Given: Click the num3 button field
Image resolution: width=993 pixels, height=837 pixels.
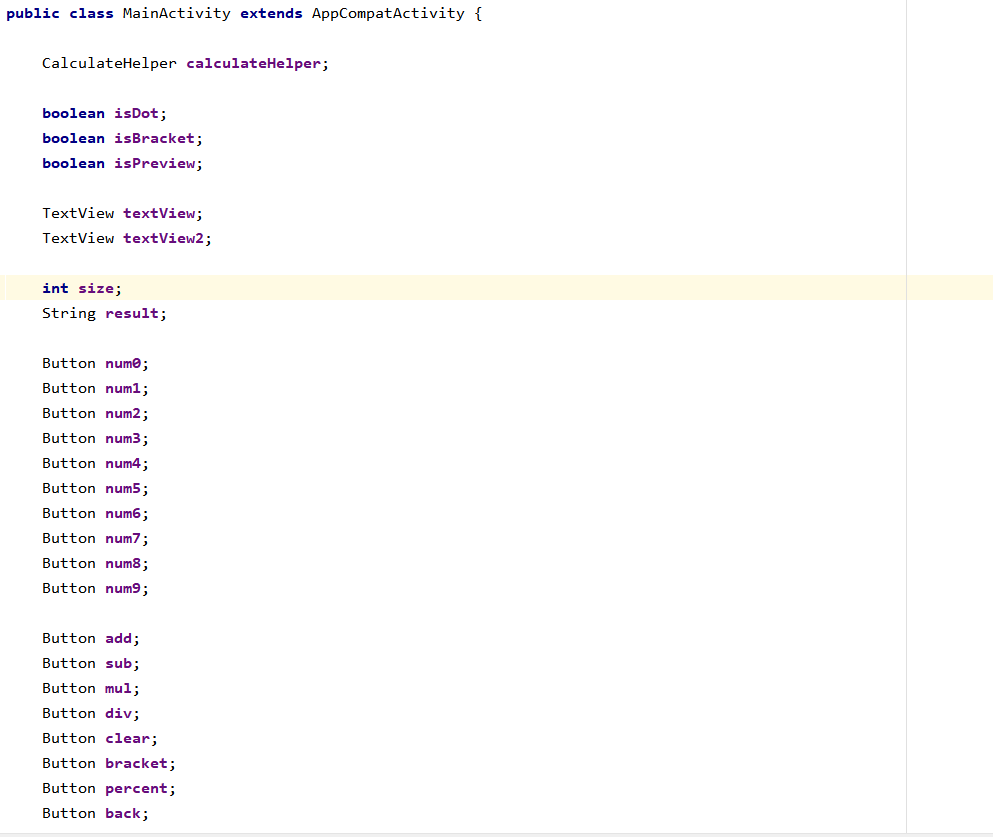Looking at the screenshot, I should 123,438.
